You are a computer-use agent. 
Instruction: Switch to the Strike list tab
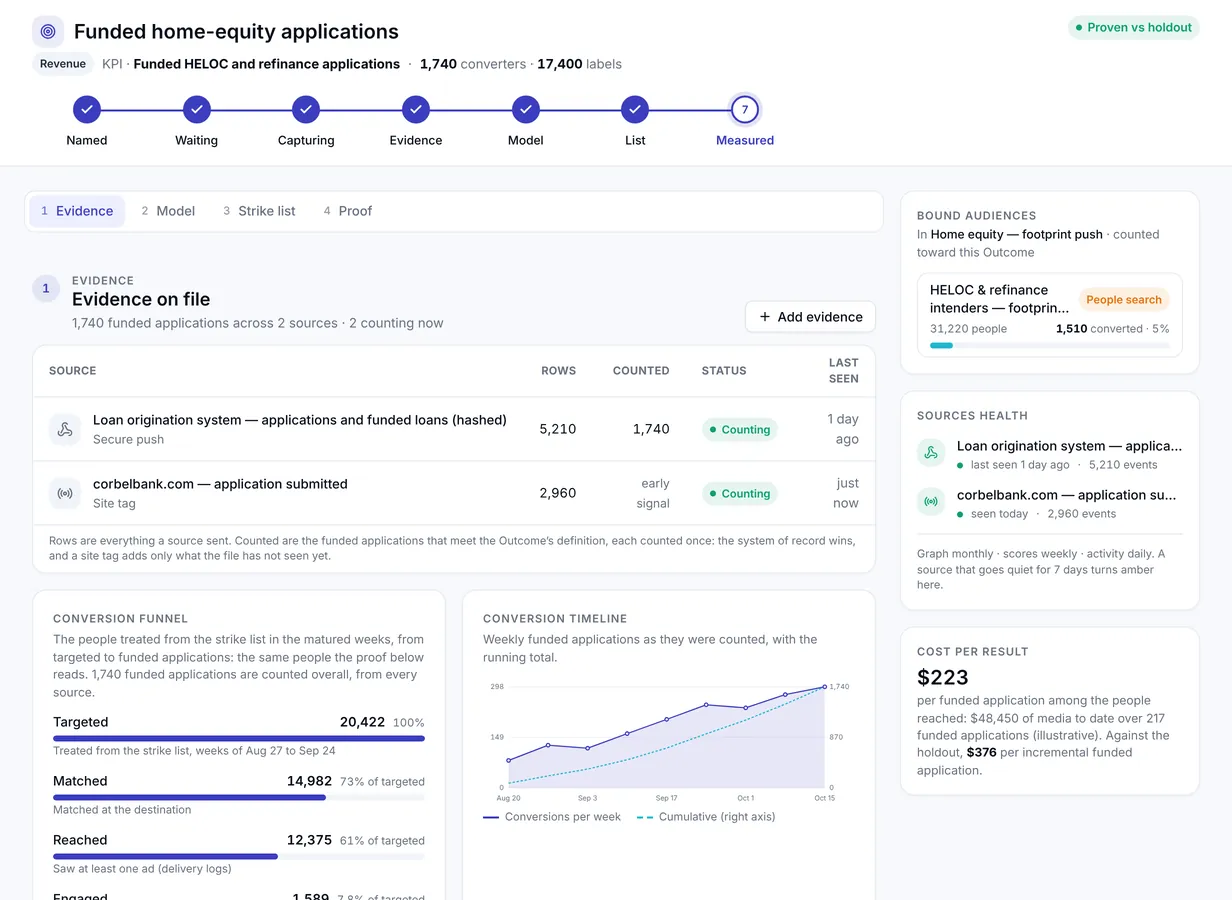(x=259, y=211)
